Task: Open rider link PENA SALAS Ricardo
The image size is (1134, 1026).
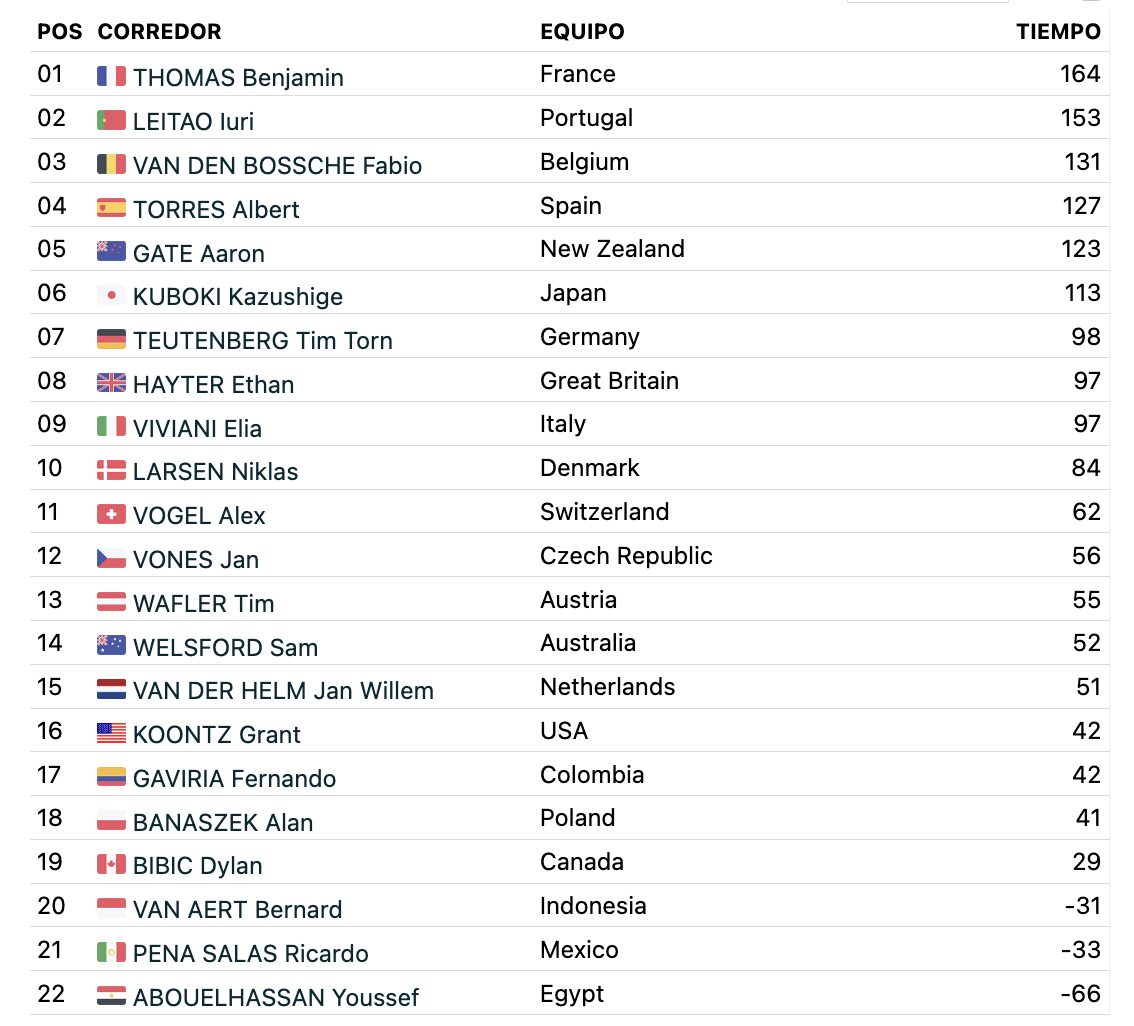Action: (x=250, y=953)
